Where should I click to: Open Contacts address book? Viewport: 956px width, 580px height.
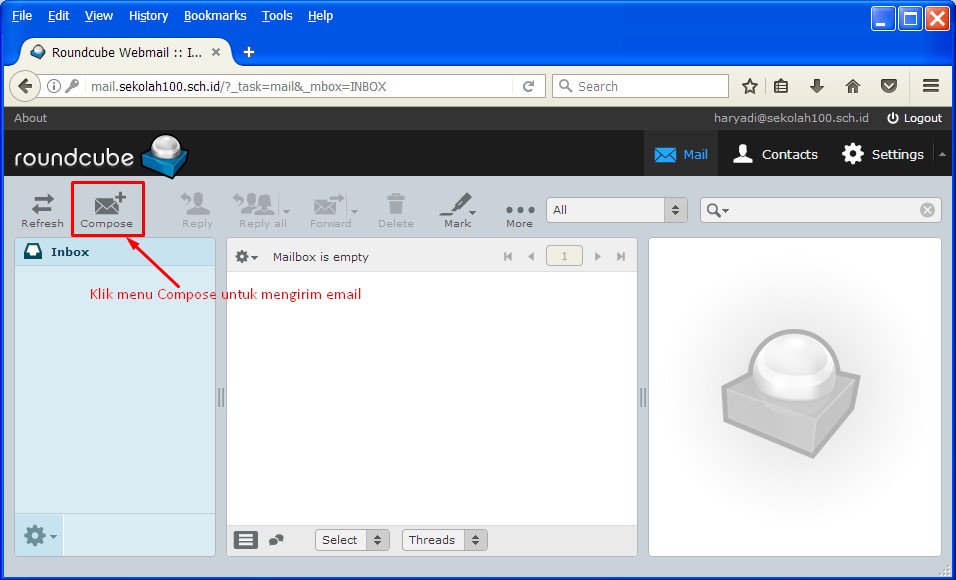pos(775,154)
